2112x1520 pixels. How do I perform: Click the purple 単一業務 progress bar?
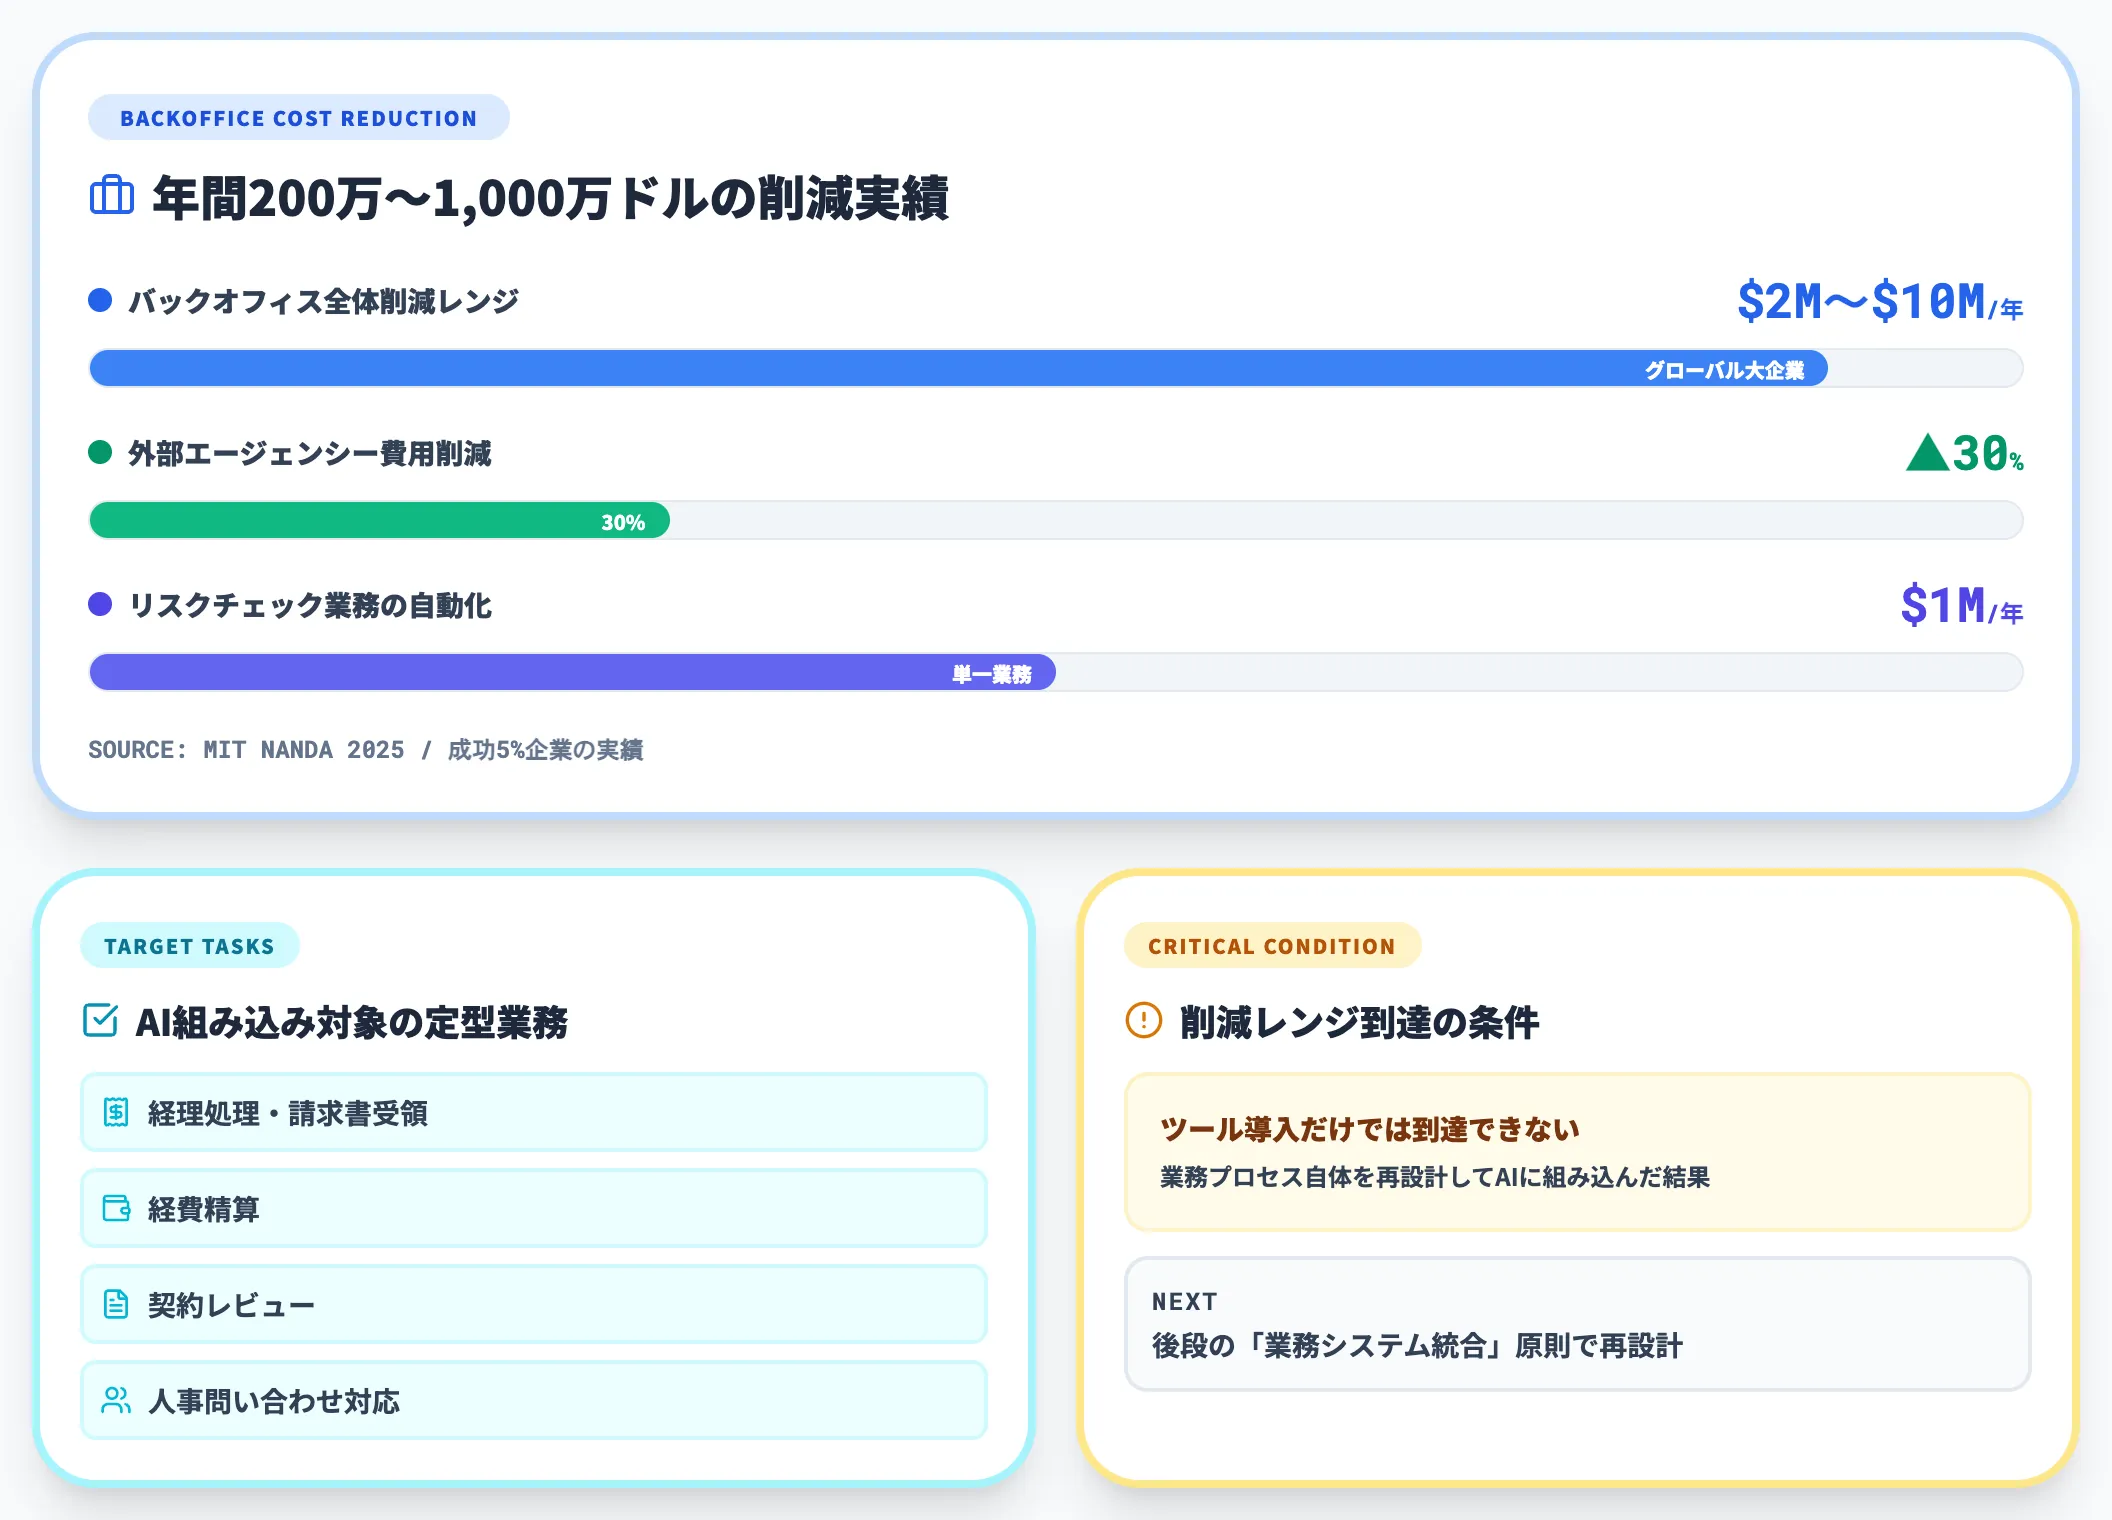572,672
